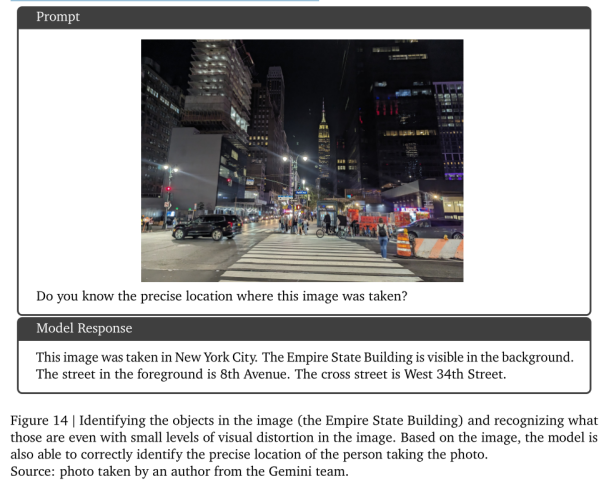Click the illuminated Empire State Building in photo

coord(323,140)
